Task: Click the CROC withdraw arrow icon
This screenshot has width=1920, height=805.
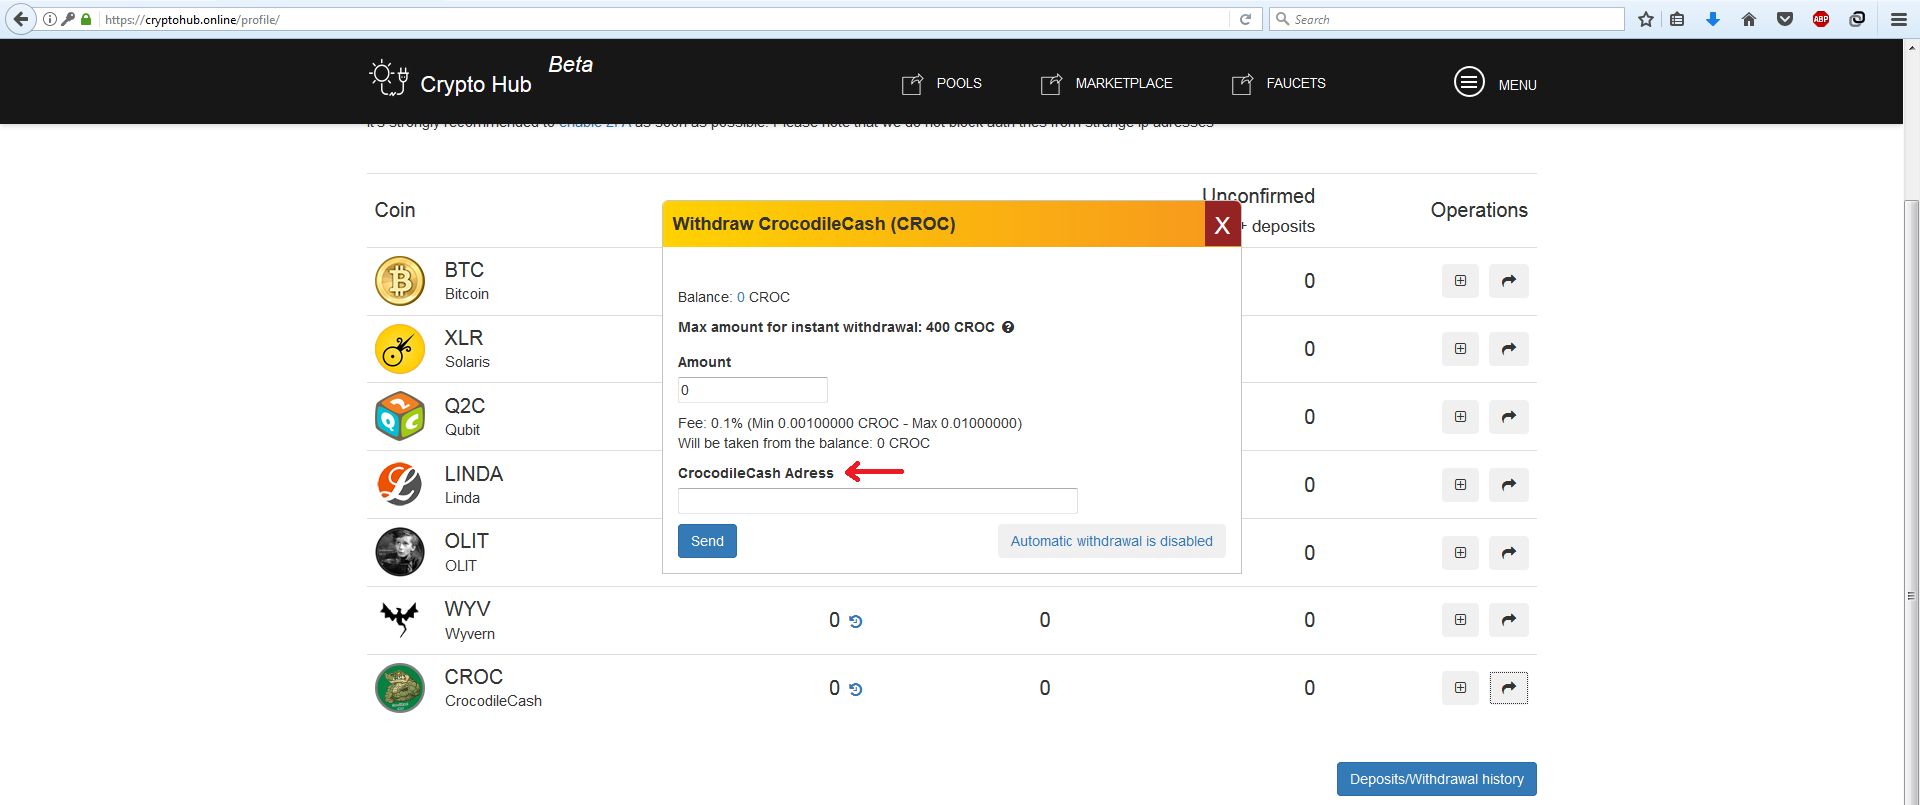Action: (1509, 688)
